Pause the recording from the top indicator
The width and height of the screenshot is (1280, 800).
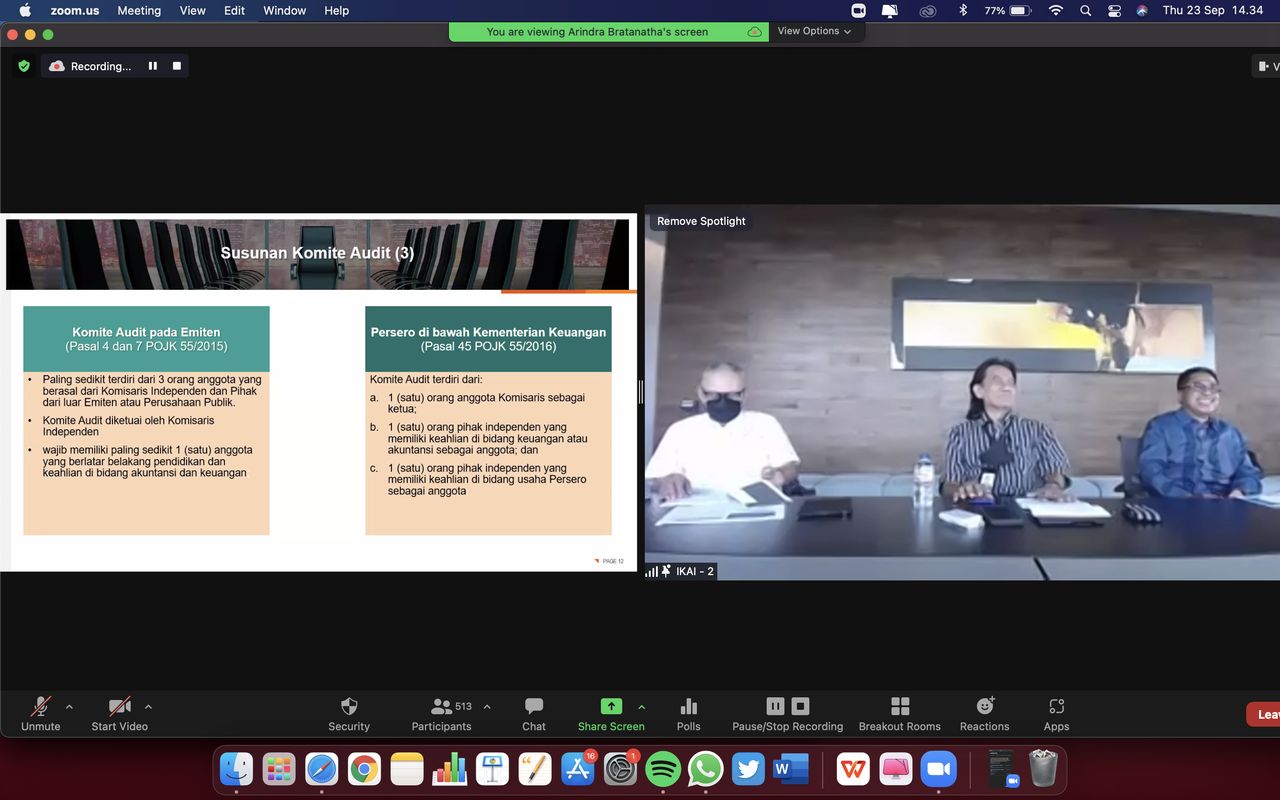(x=153, y=66)
